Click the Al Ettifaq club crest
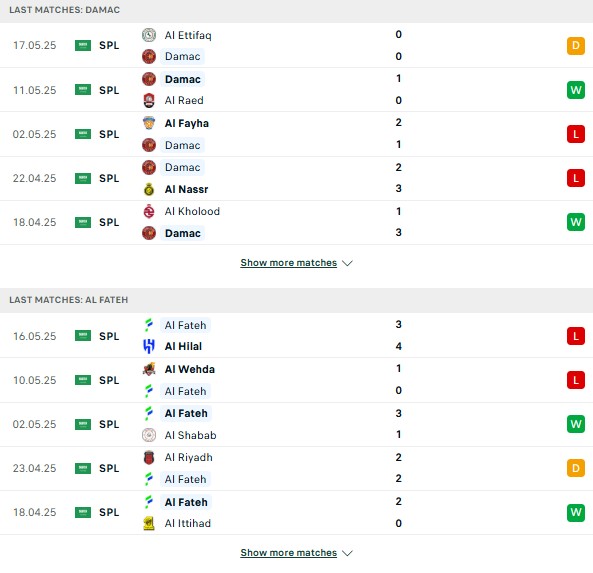 click(149, 35)
